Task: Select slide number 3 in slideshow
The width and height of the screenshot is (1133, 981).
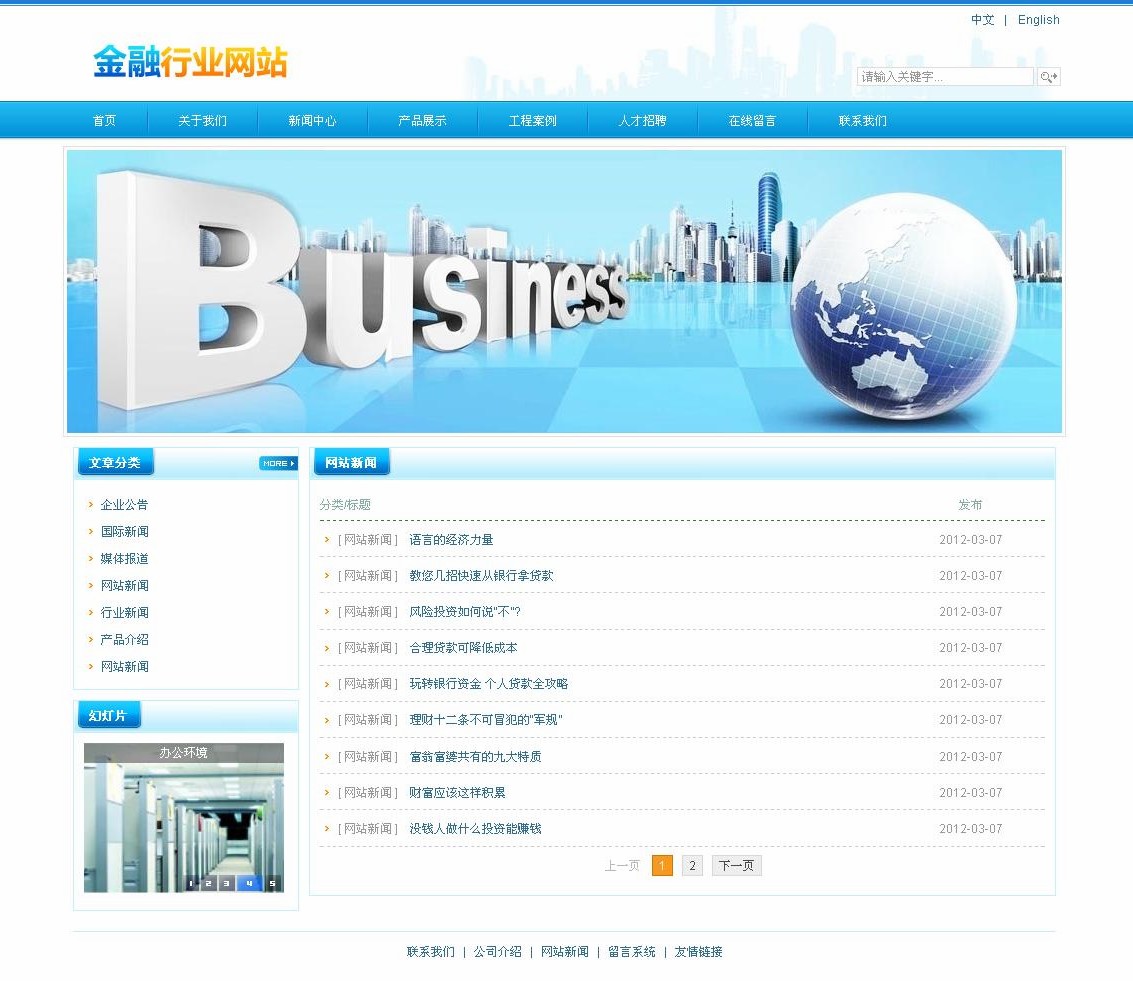Action: 227,883
